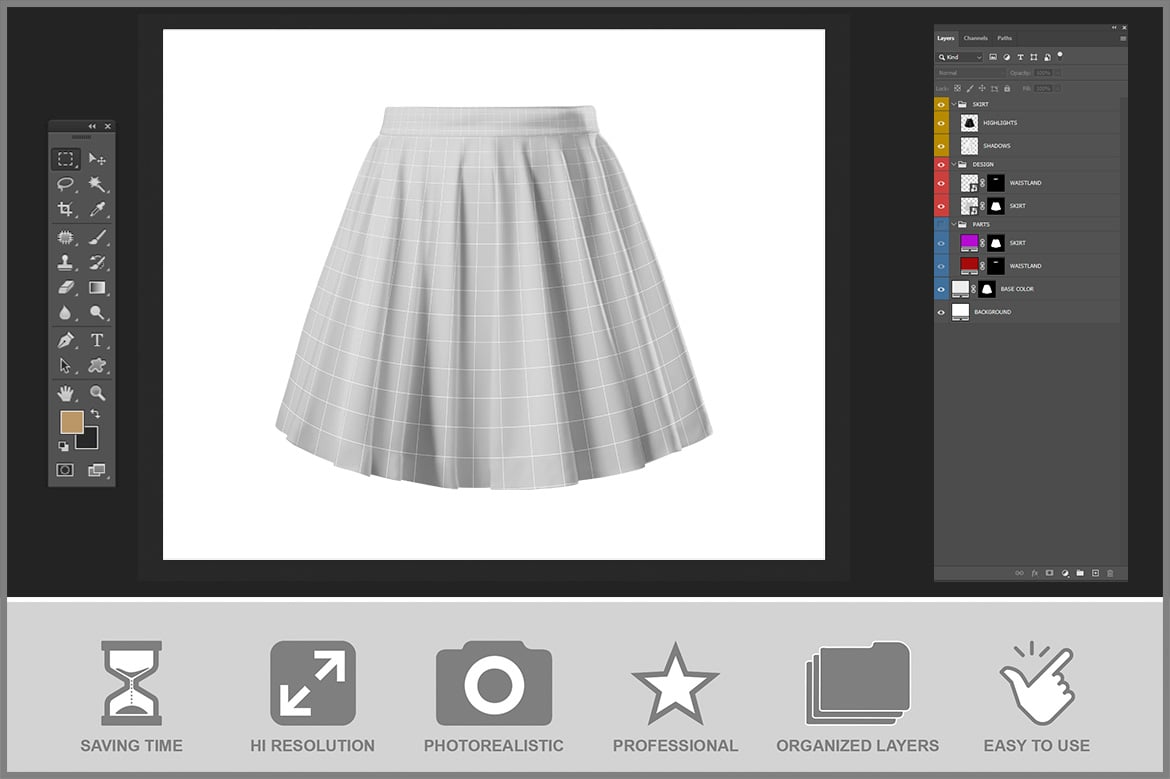Select the History Brush tool
This screenshot has width=1170, height=779.
[x=97, y=262]
